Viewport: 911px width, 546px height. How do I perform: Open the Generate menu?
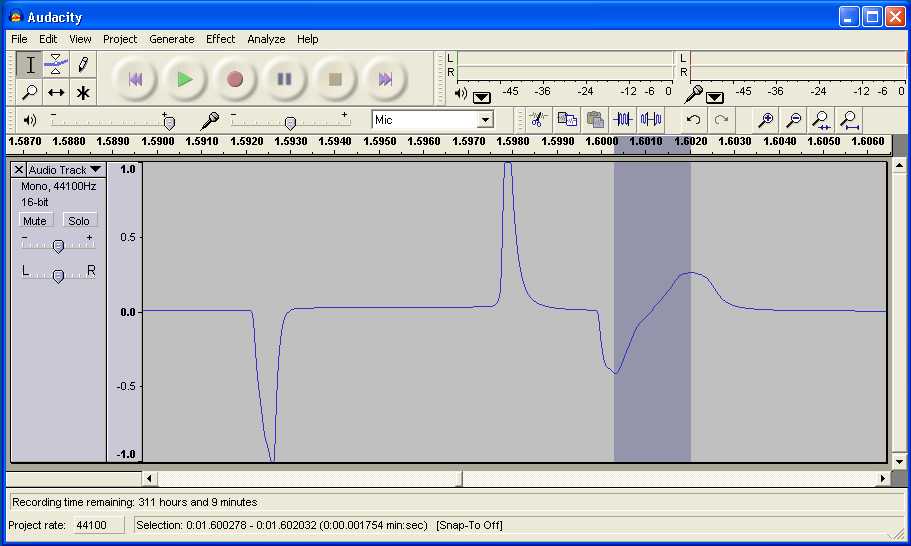[x=171, y=39]
